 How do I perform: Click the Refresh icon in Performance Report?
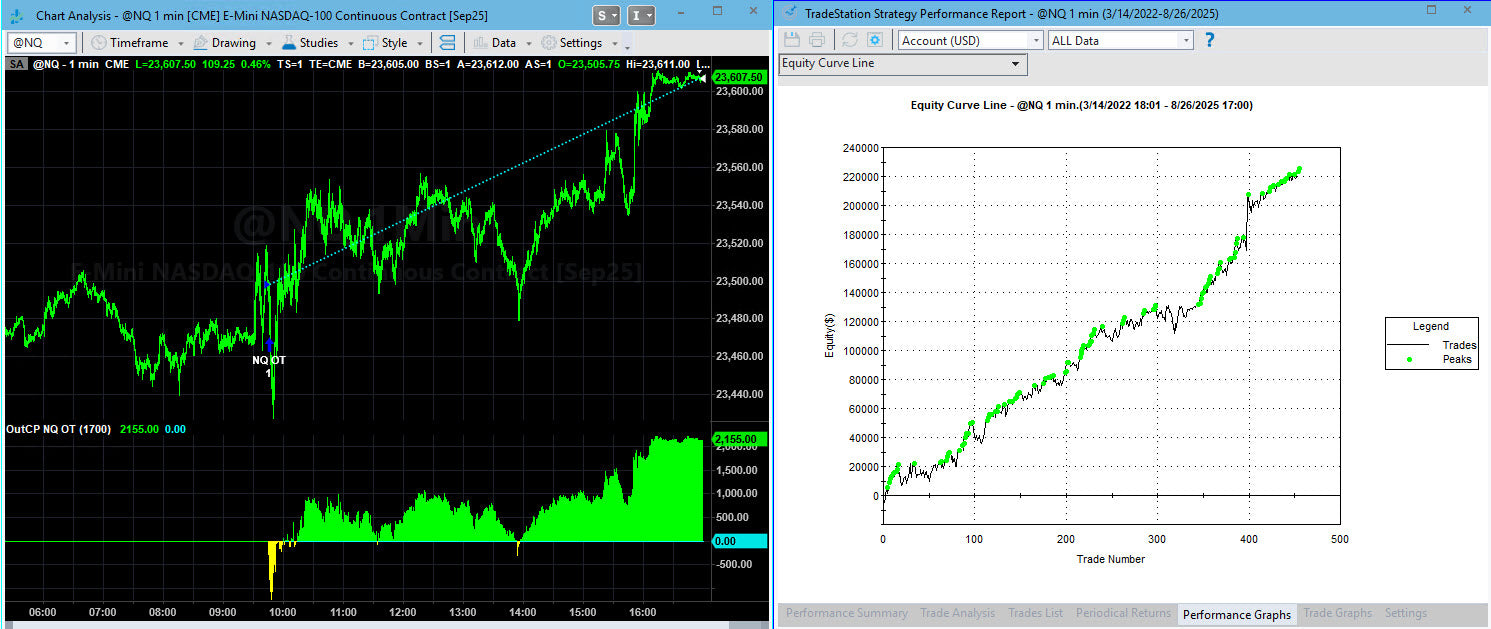(x=850, y=40)
